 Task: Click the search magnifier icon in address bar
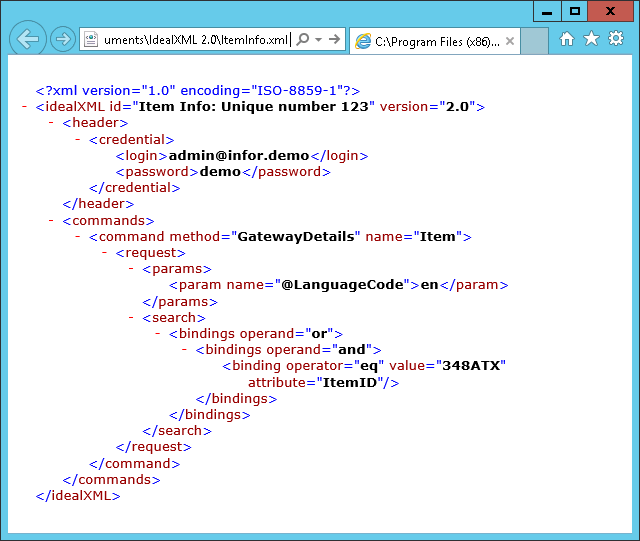[x=303, y=40]
